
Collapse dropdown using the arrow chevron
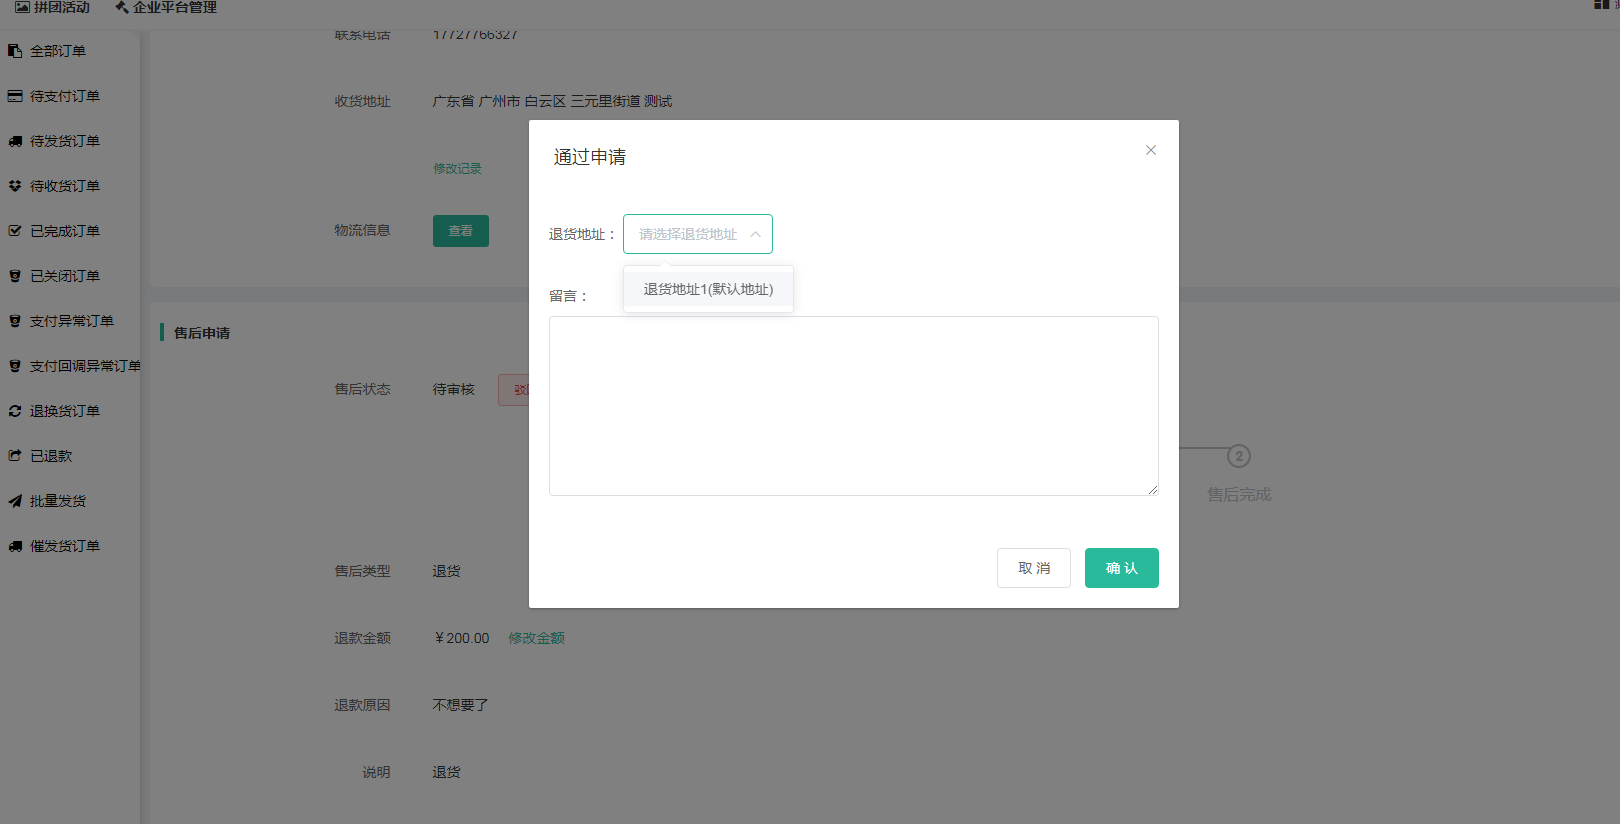[x=755, y=234]
